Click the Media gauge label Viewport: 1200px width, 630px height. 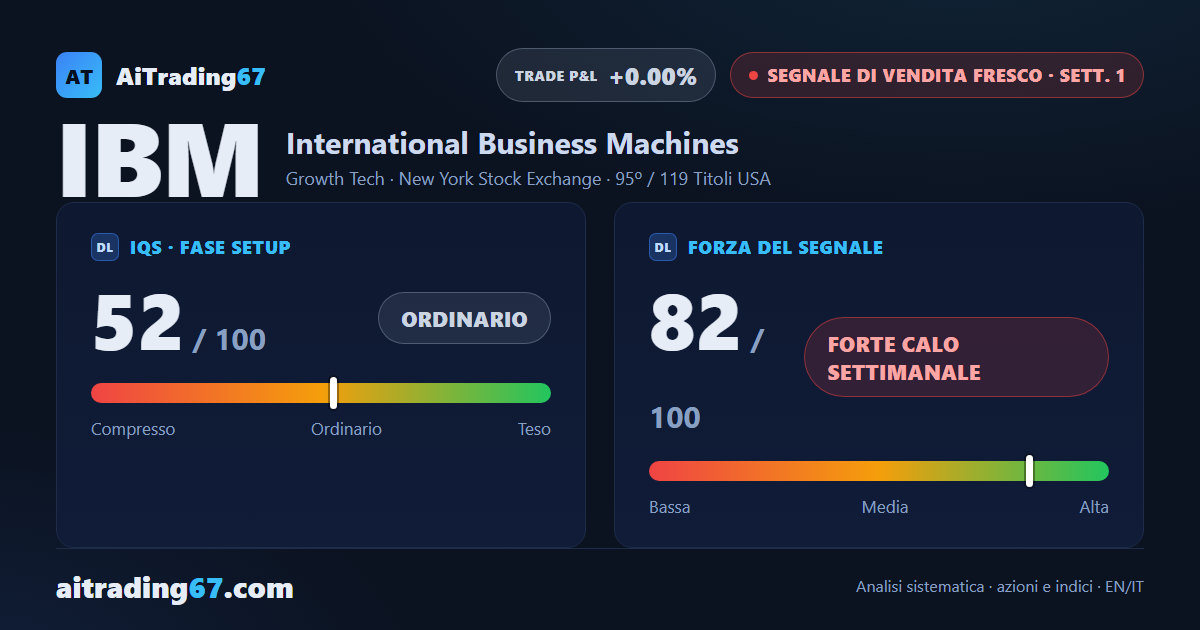tap(885, 507)
